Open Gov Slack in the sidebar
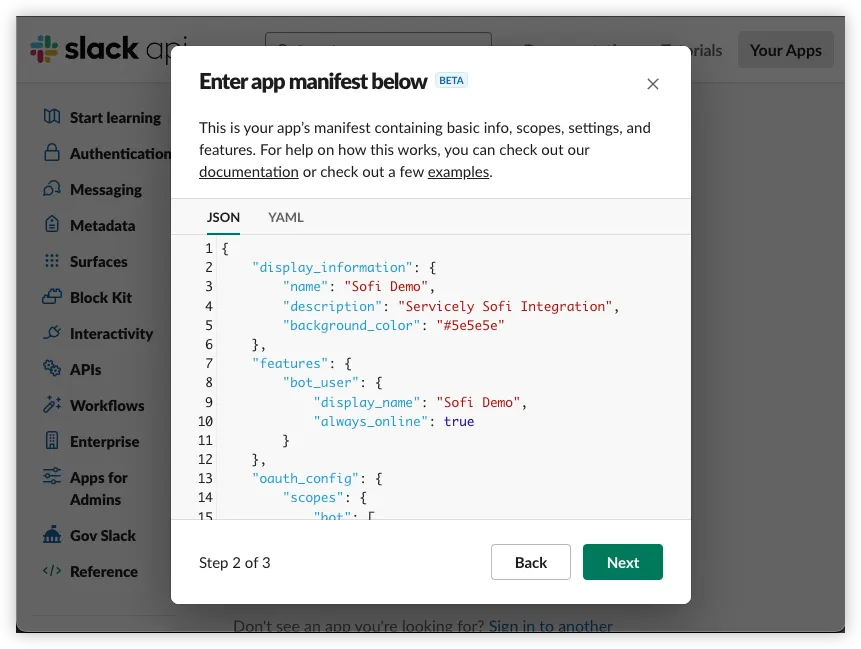861x649 pixels. tap(103, 535)
